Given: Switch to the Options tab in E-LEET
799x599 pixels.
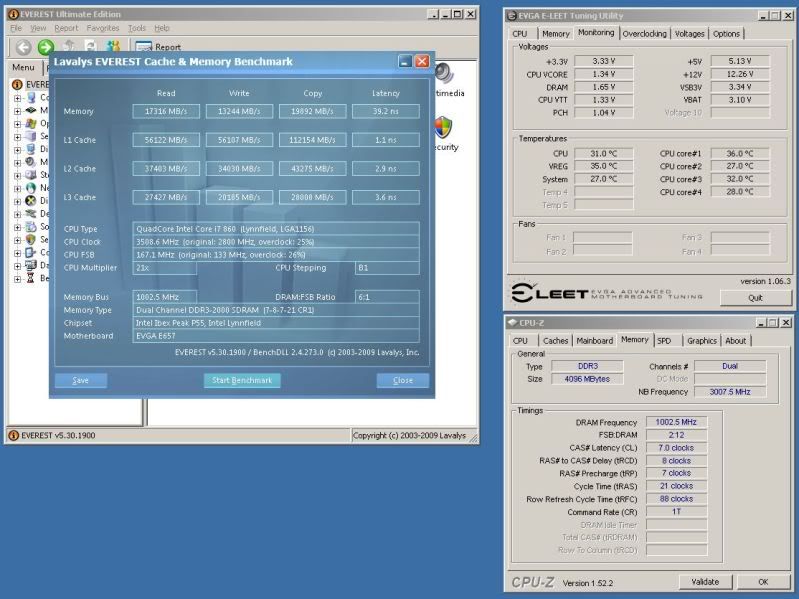Looking at the screenshot, I should 726,34.
